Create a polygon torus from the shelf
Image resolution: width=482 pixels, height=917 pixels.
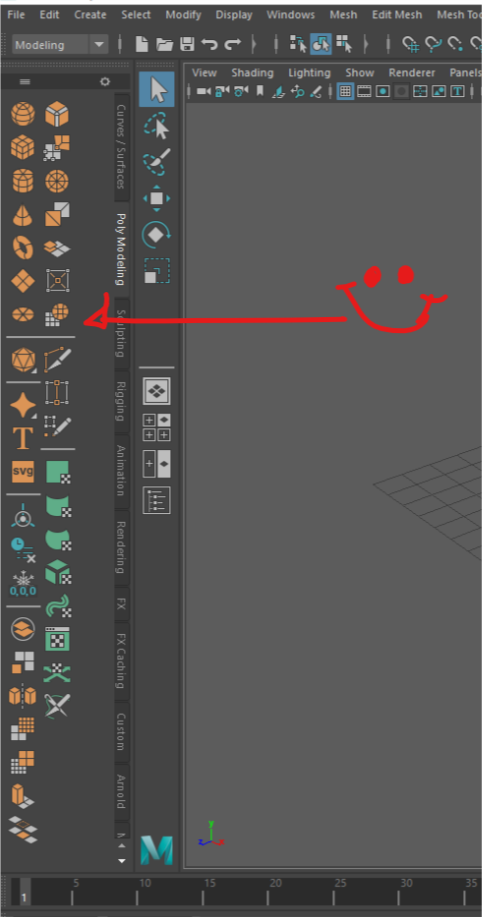tap(23, 248)
